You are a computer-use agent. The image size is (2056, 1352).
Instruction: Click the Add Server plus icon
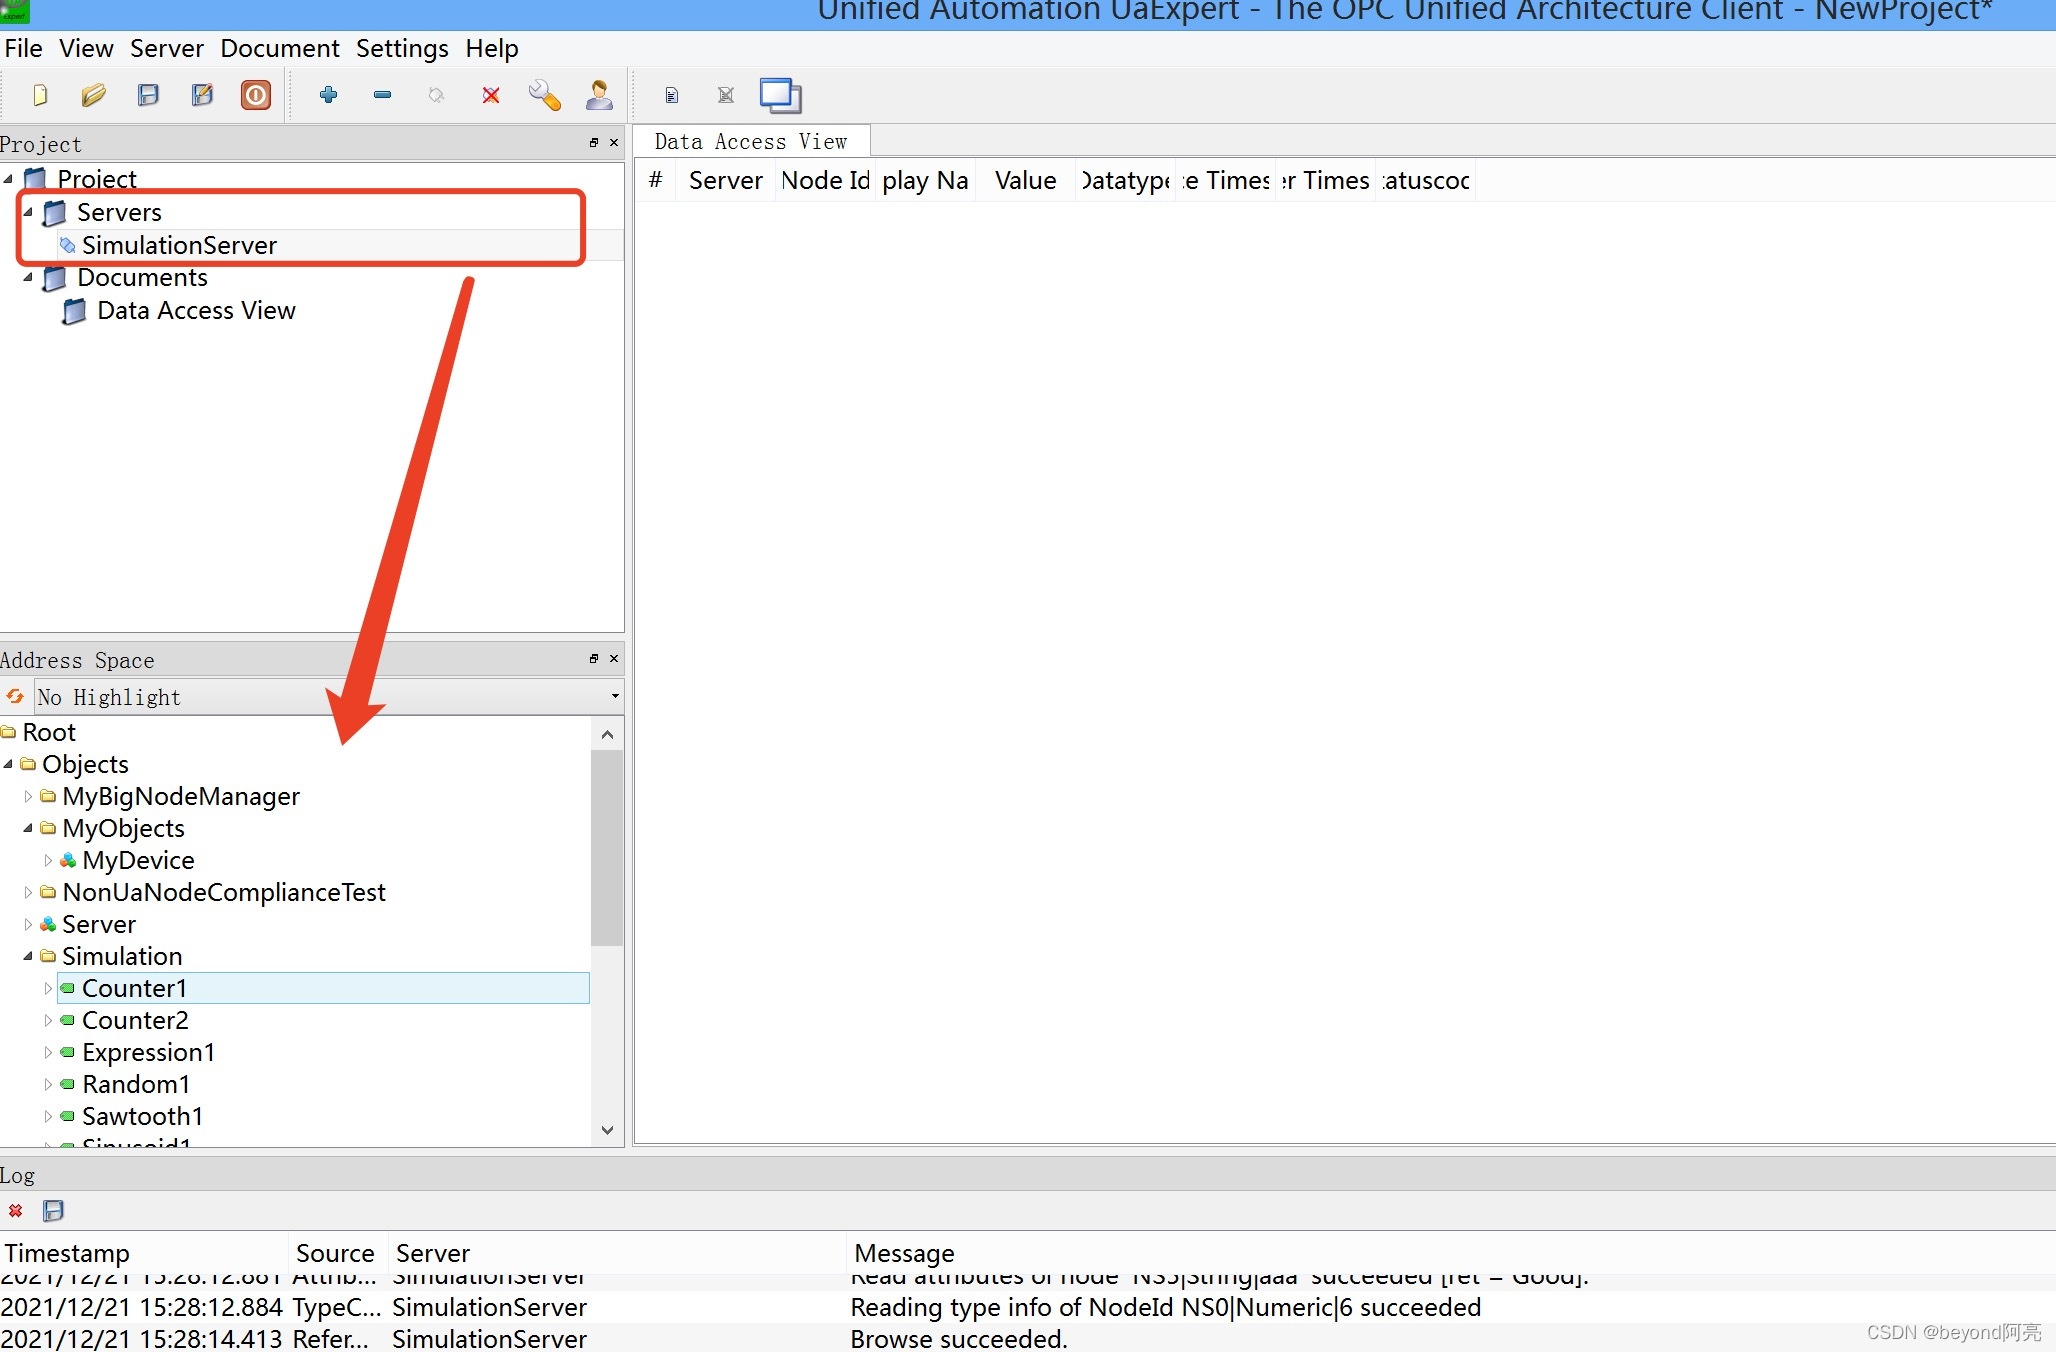[328, 95]
